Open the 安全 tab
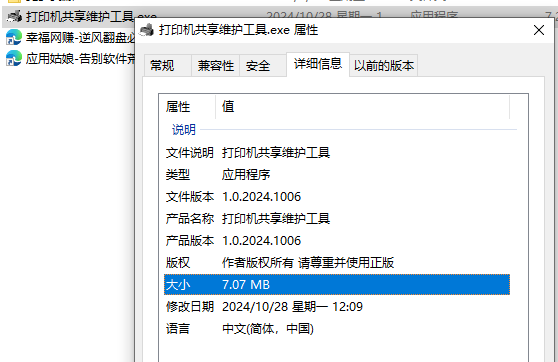The image size is (558, 362). (263, 65)
